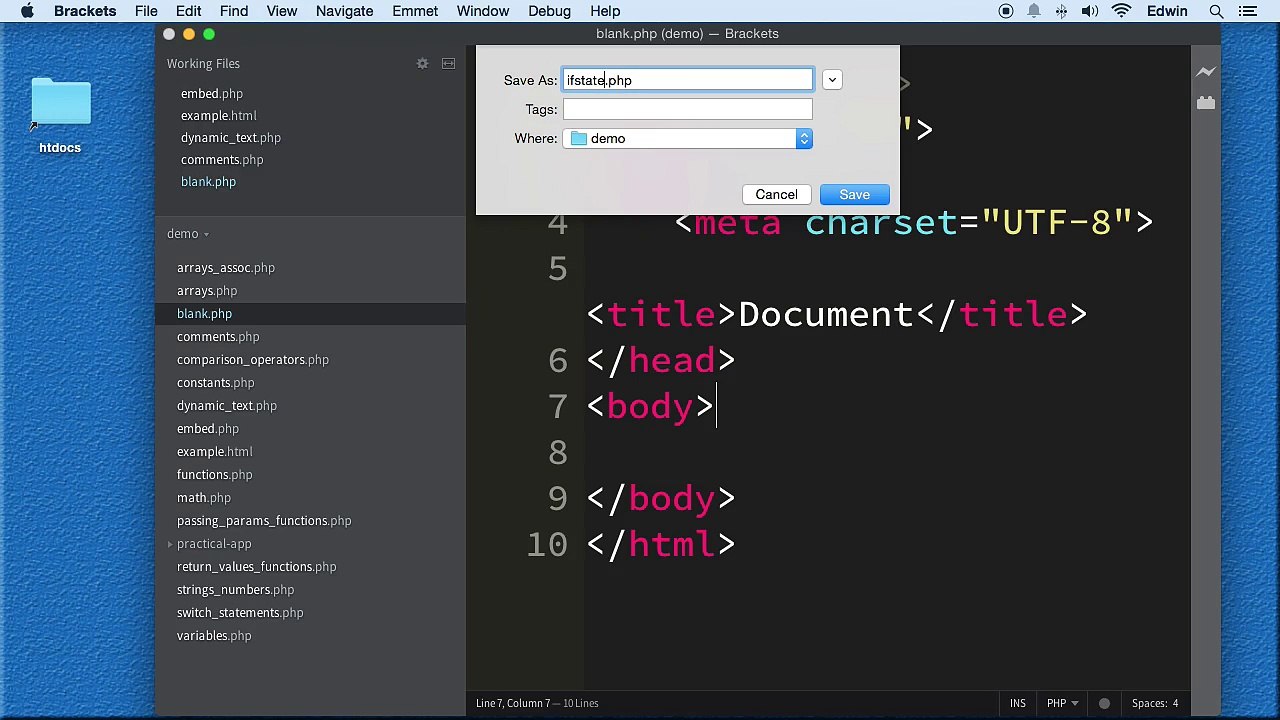Toggle Spaces indentation setting in status bar

tap(1154, 703)
